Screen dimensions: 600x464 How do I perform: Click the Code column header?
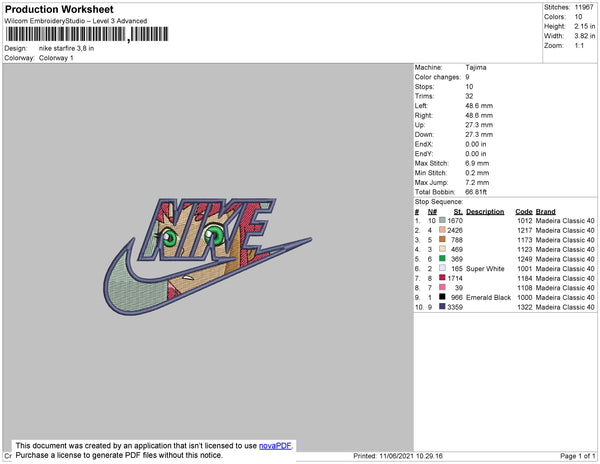point(523,212)
